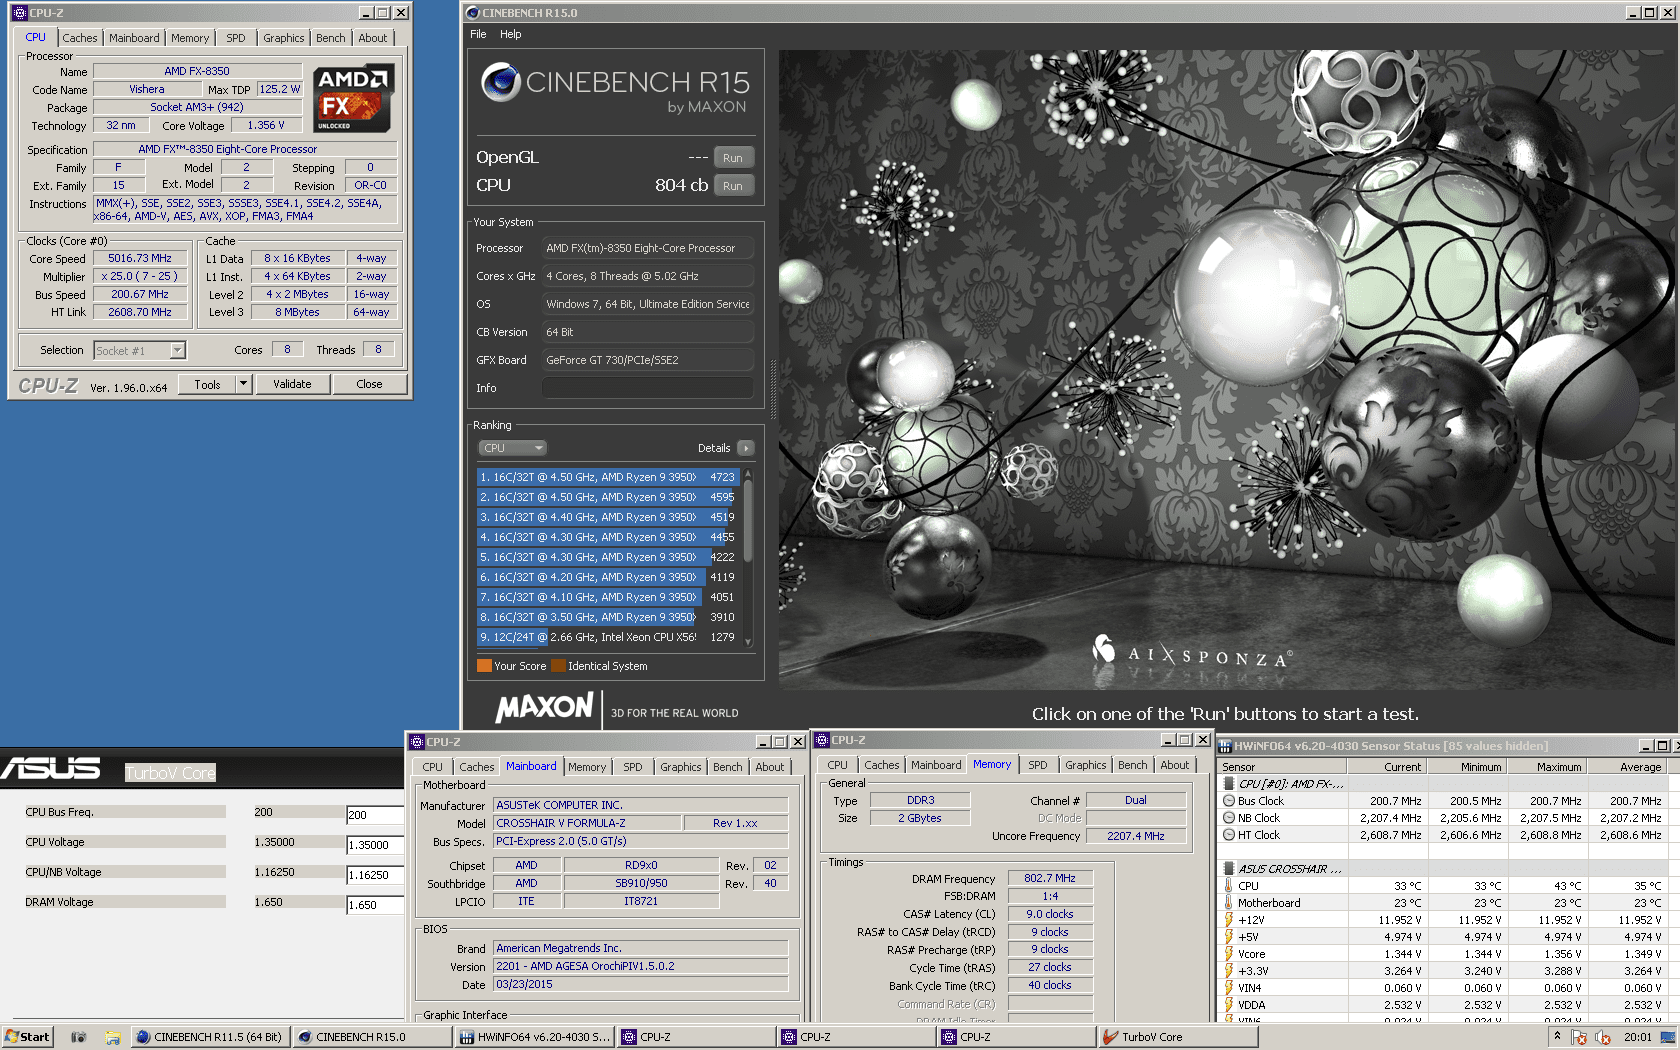Click the CPU Voltage input field in TurboV
The height and width of the screenshot is (1050, 1680).
pyautogui.click(x=375, y=845)
